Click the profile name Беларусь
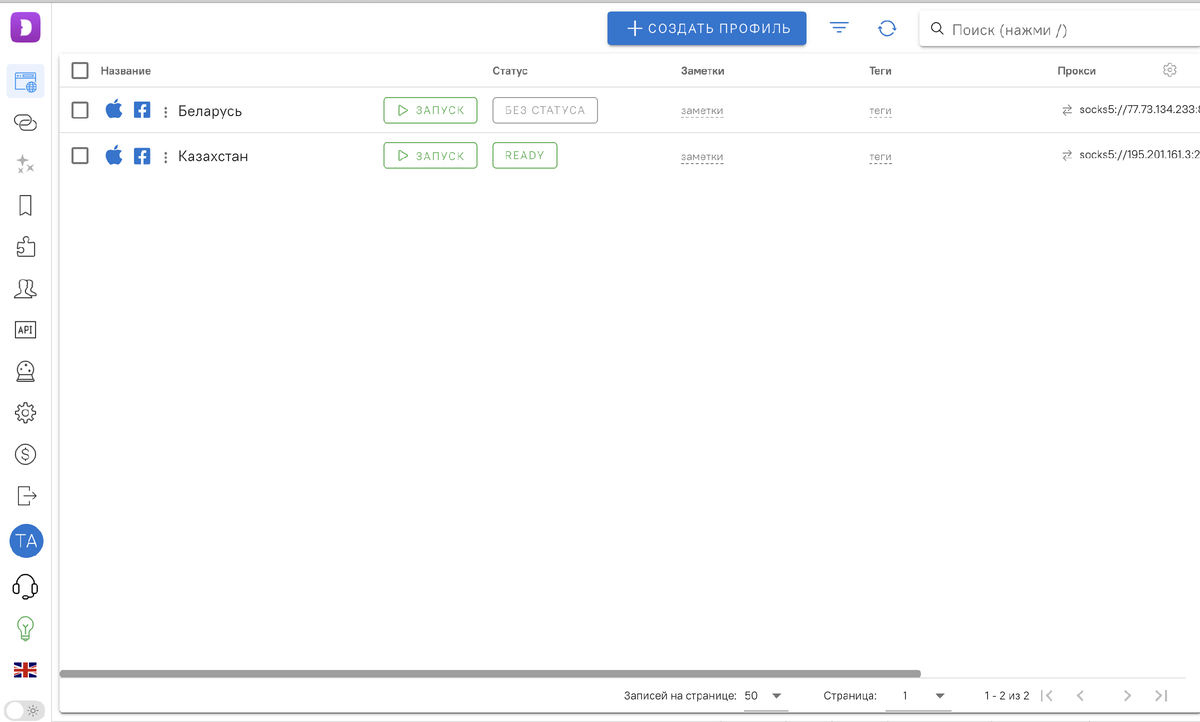 (210, 111)
